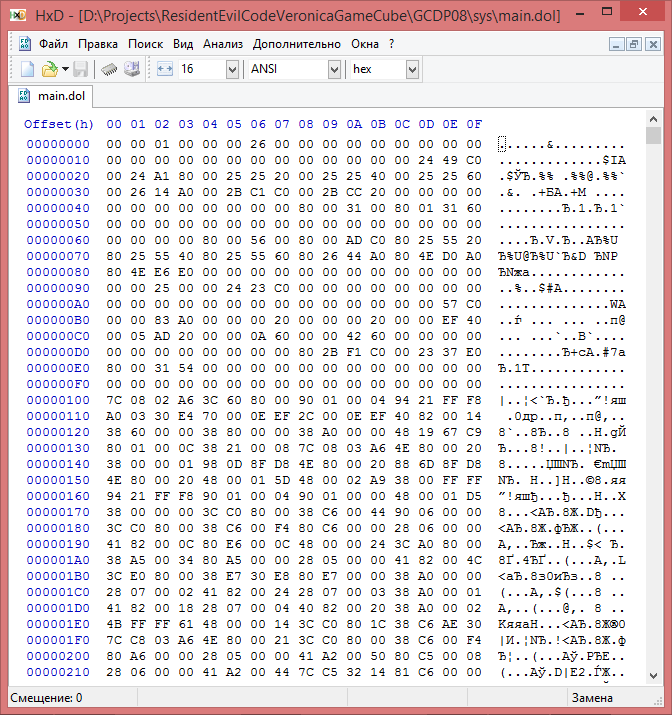Click offset row 000000F0
This screenshot has height=715, width=672.
point(58,384)
